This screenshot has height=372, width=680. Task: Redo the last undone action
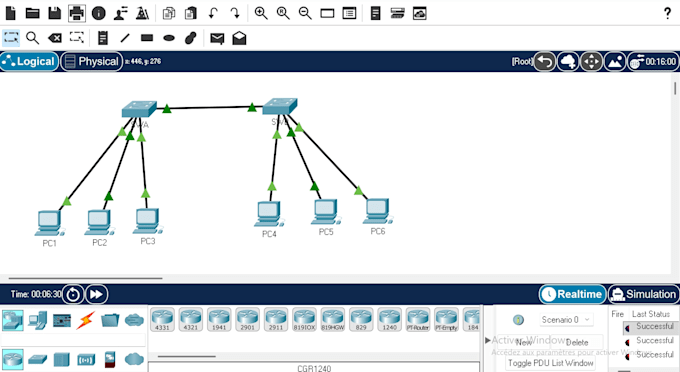click(x=235, y=13)
